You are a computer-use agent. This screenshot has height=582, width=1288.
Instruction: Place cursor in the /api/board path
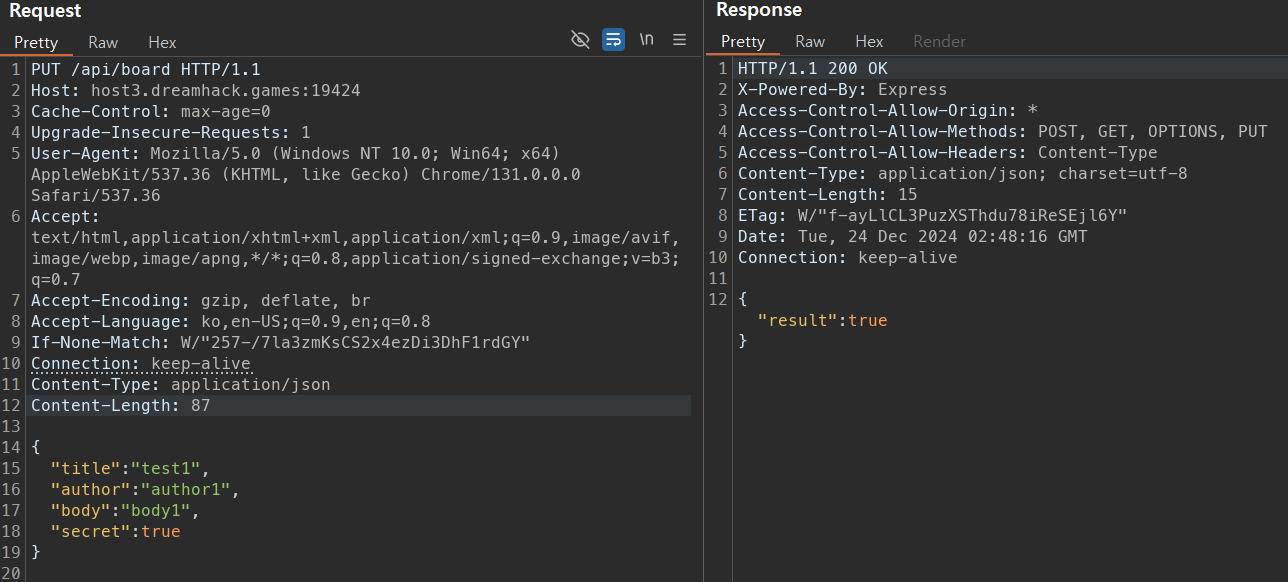pyautogui.click(x=121, y=69)
